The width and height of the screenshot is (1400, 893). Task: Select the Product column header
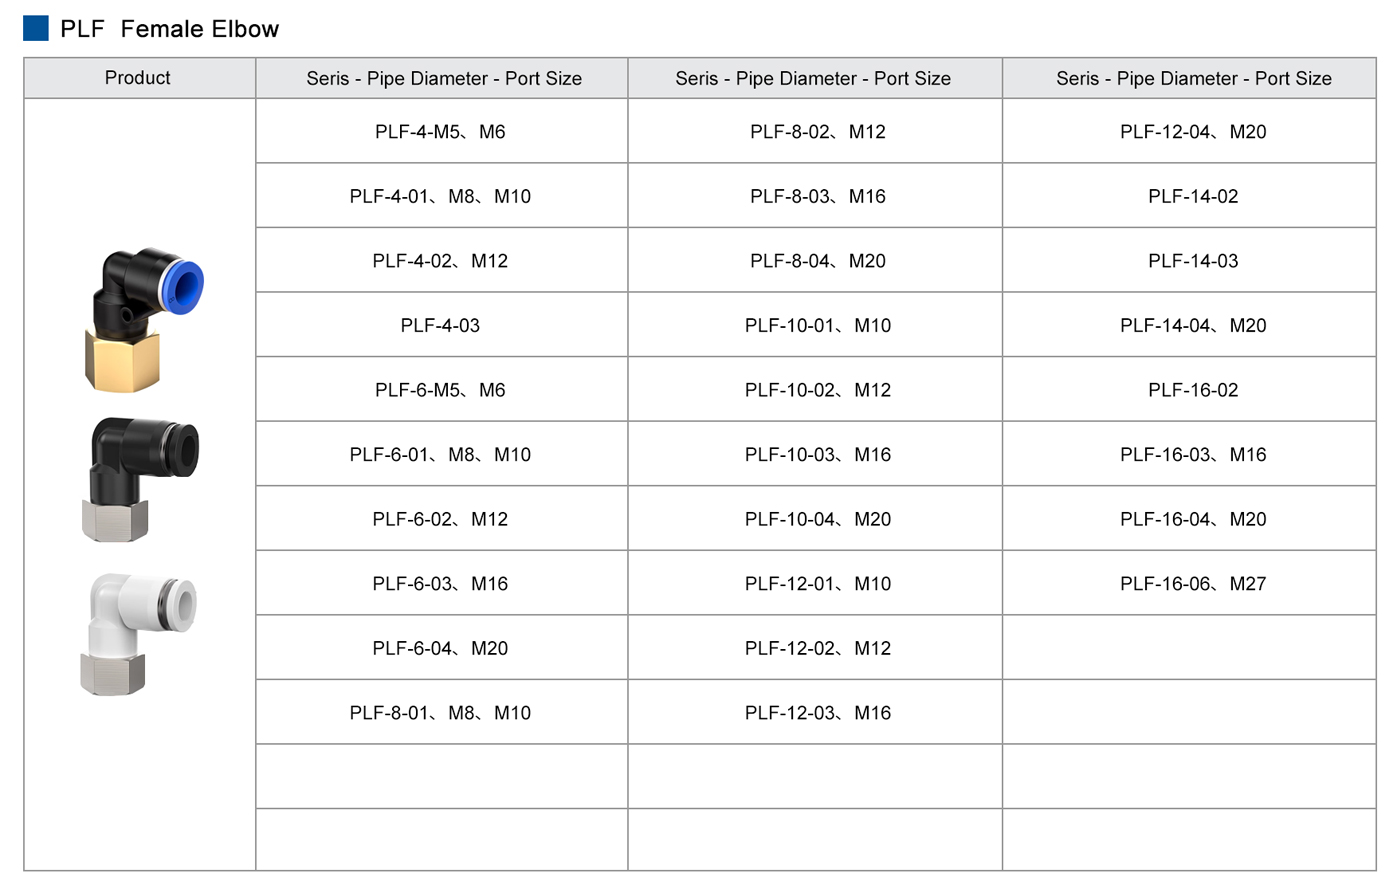tap(139, 78)
